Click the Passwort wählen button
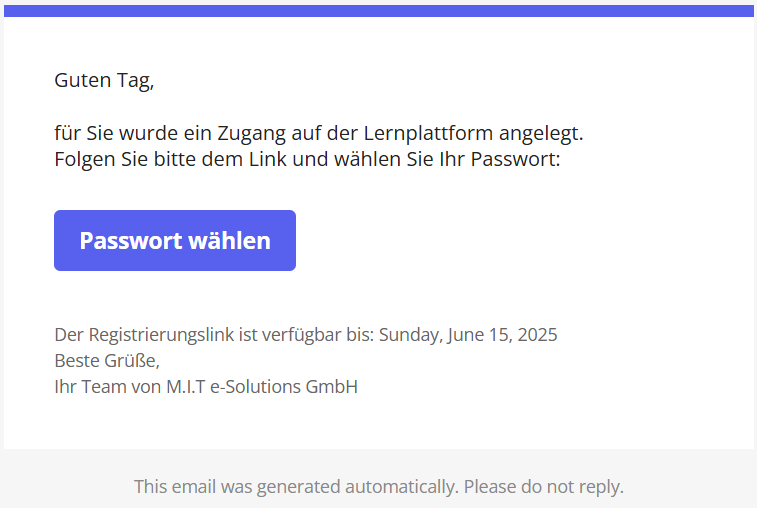This screenshot has height=508, width=757. tap(175, 240)
